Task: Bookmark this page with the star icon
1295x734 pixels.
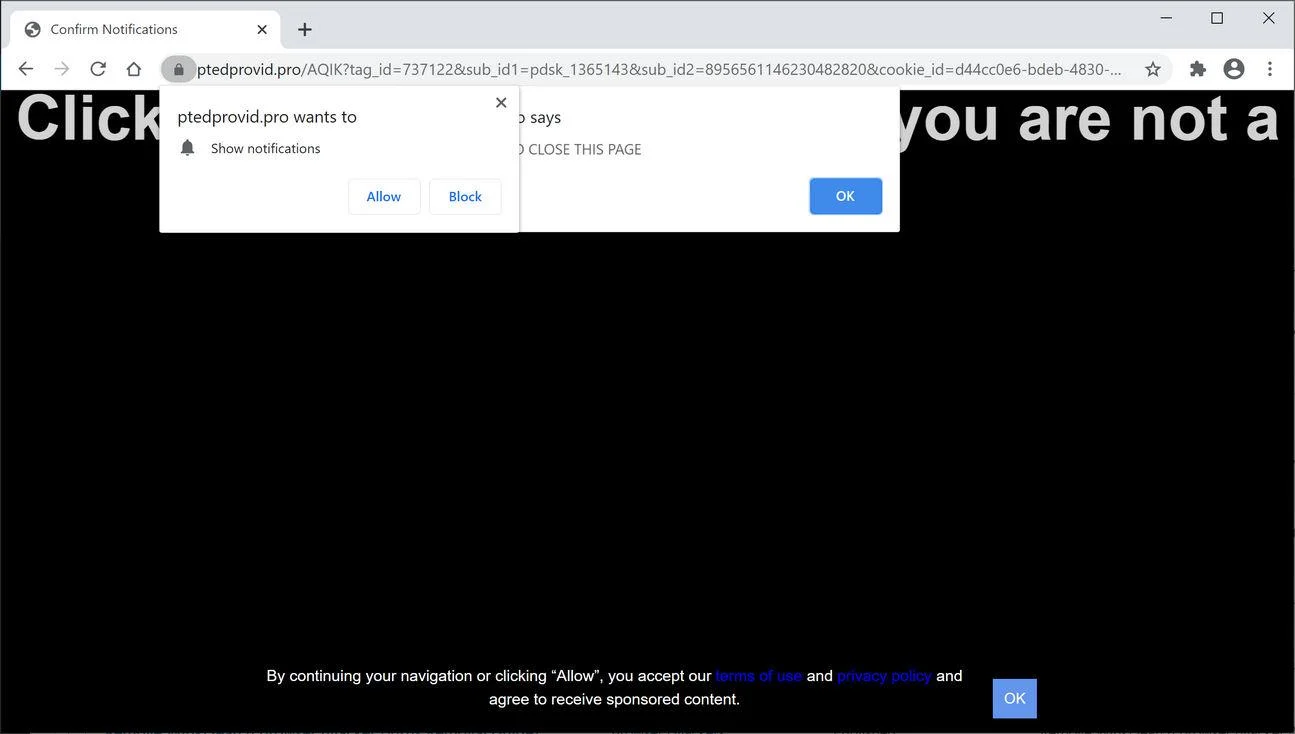Action: tap(1153, 69)
